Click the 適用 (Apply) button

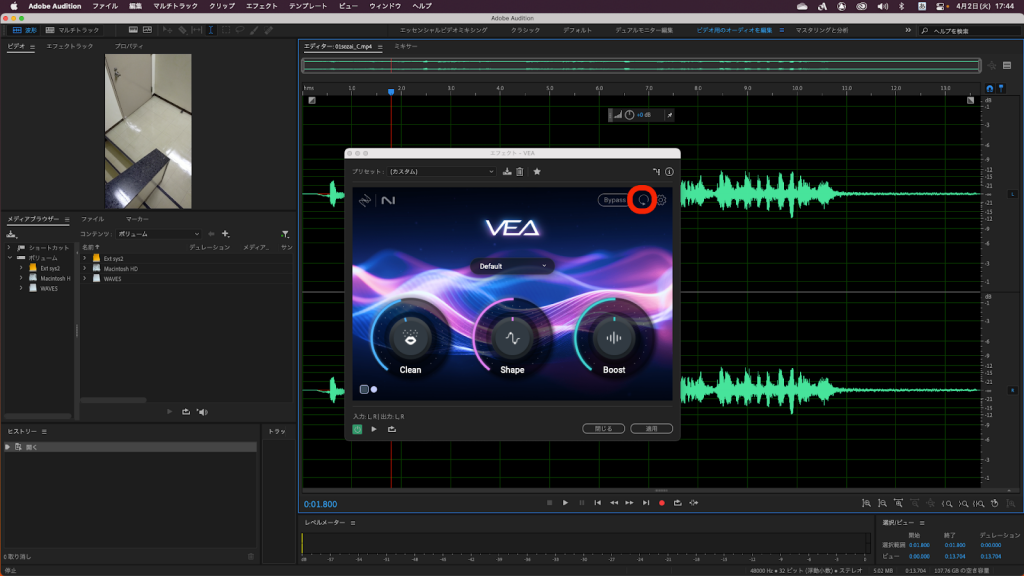point(652,428)
